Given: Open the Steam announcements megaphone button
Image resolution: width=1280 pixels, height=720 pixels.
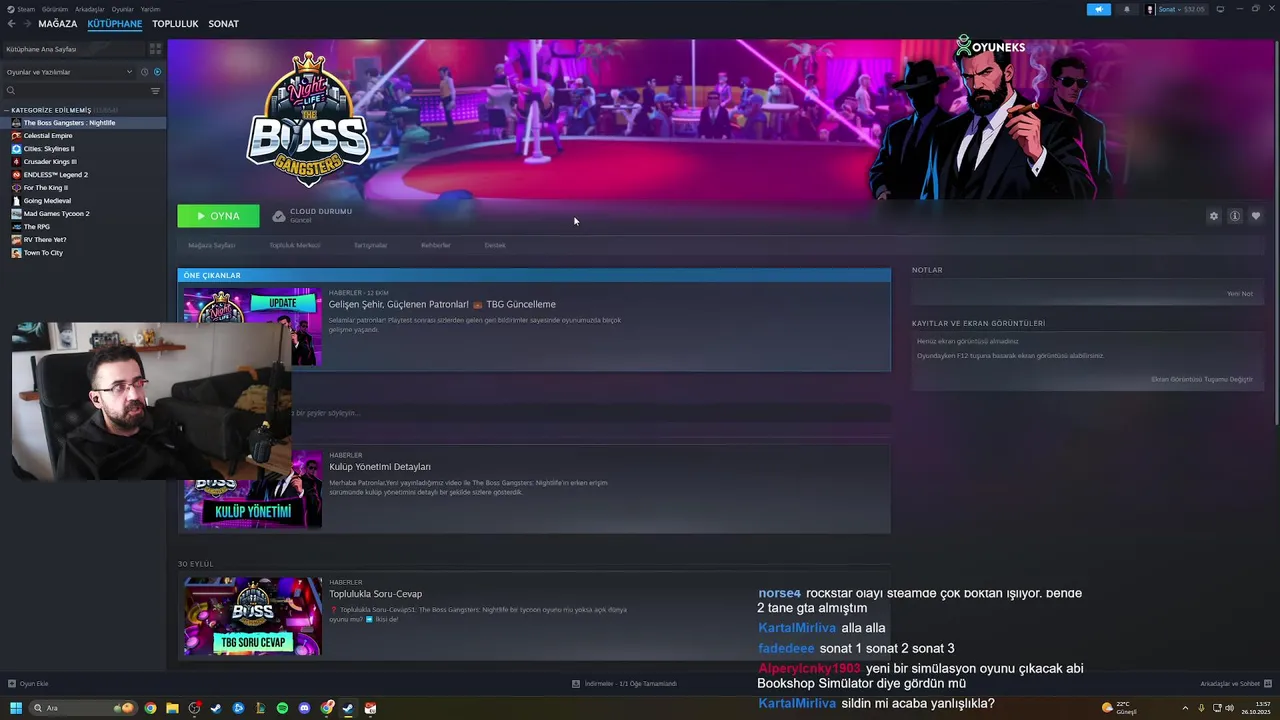Looking at the screenshot, I should click(x=1098, y=9).
